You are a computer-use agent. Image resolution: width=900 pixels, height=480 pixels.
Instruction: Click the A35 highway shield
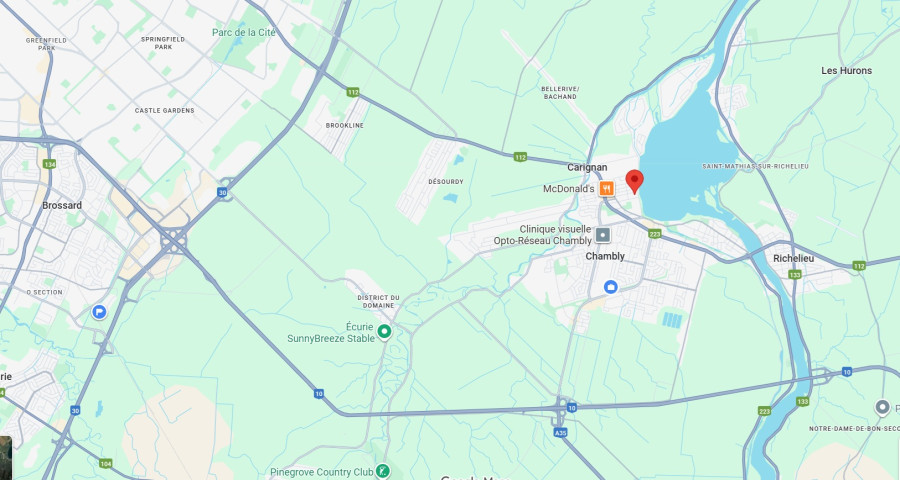(561, 432)
